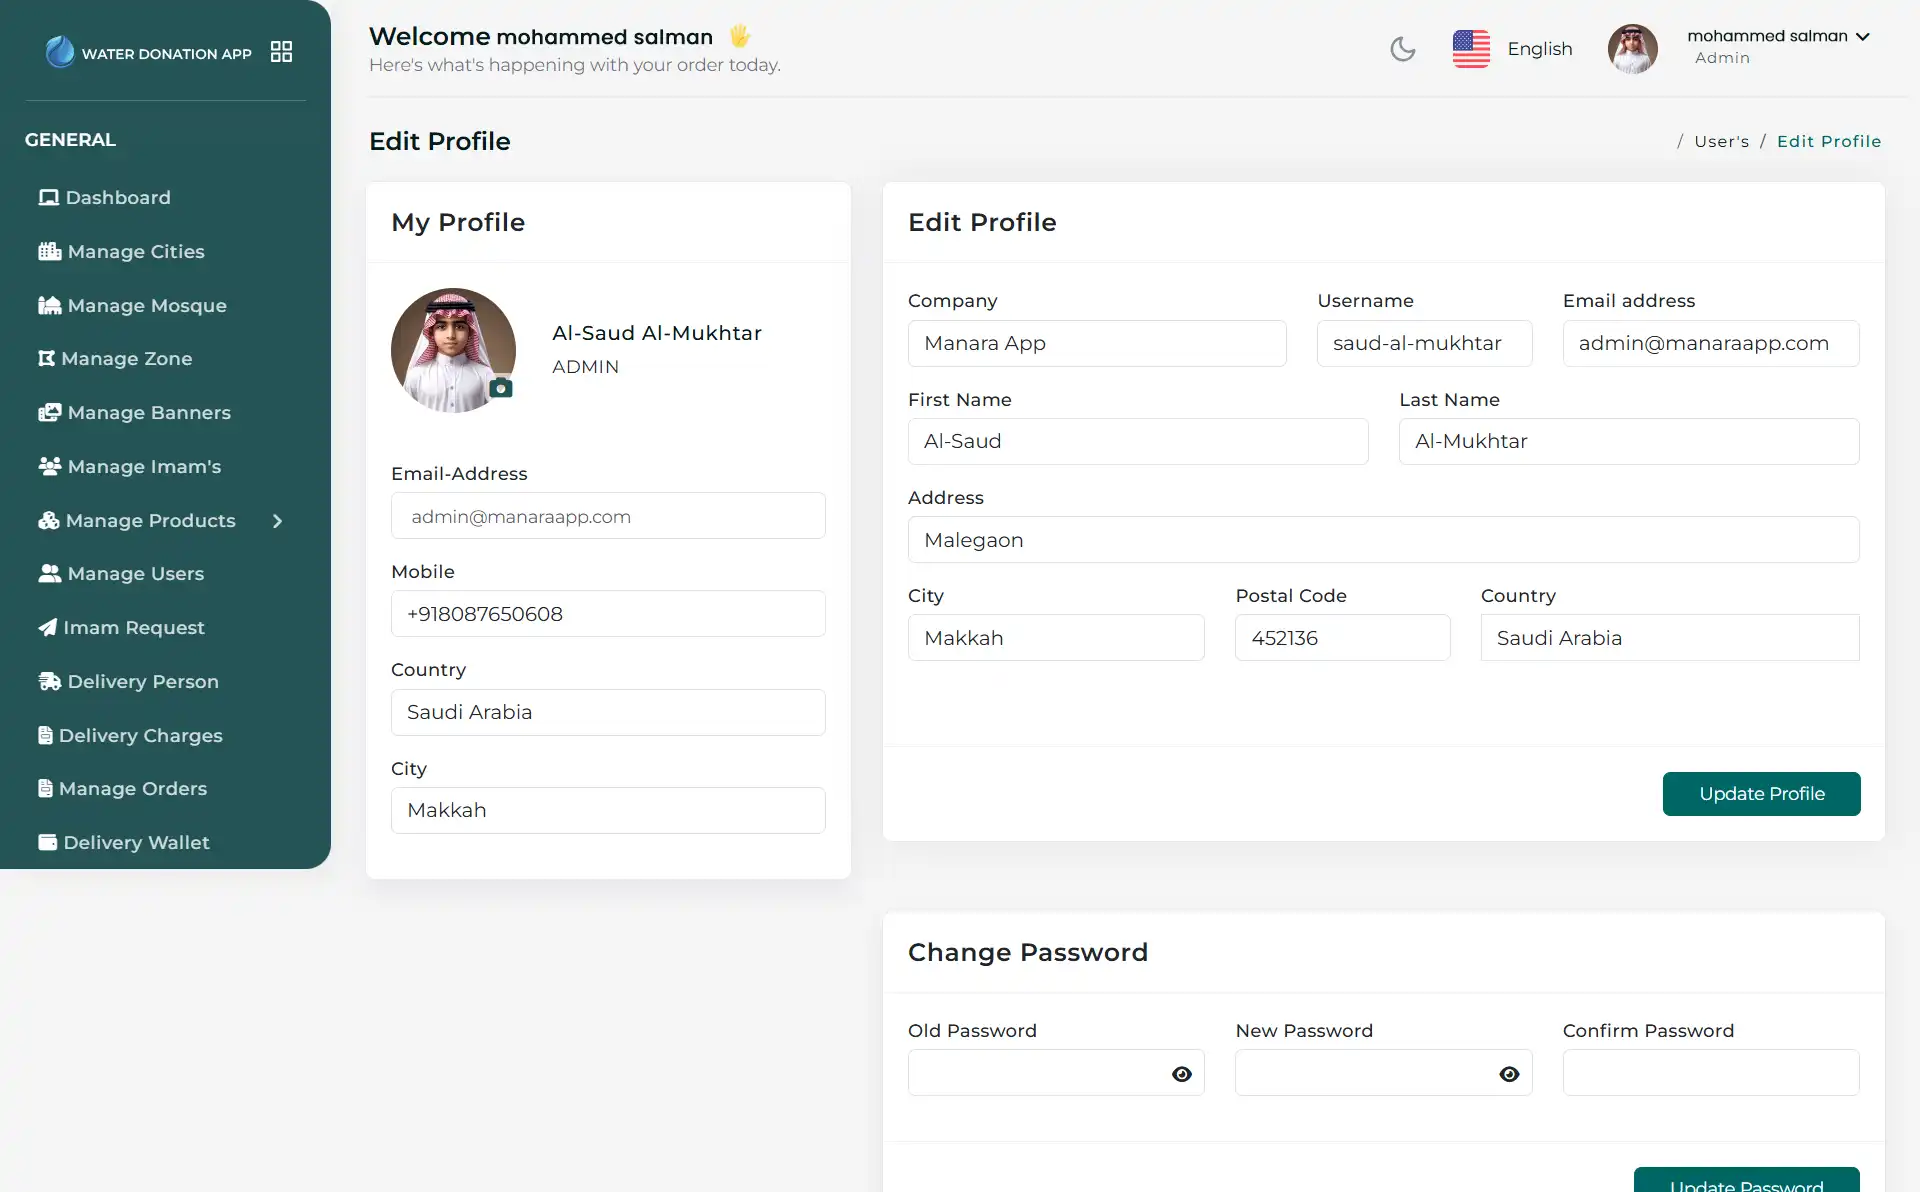Show the Old Password with the eye icon
The width and height of the screenshot is (1920, 1192).
1182,1073
